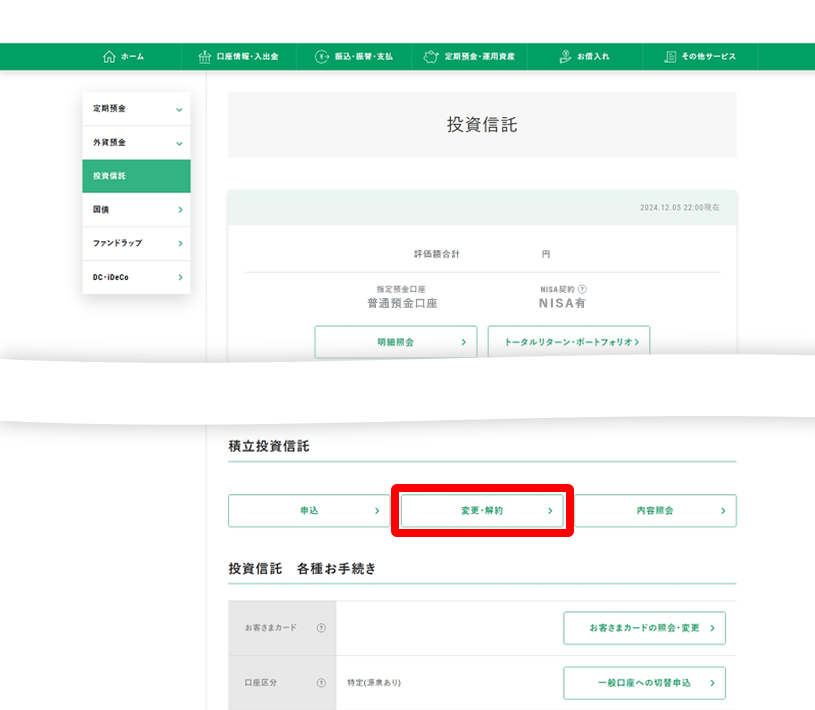Click the help icon next to 口座区分
Image resolution: width=815 pixels, height=710 pixels.
click(321, 683)
